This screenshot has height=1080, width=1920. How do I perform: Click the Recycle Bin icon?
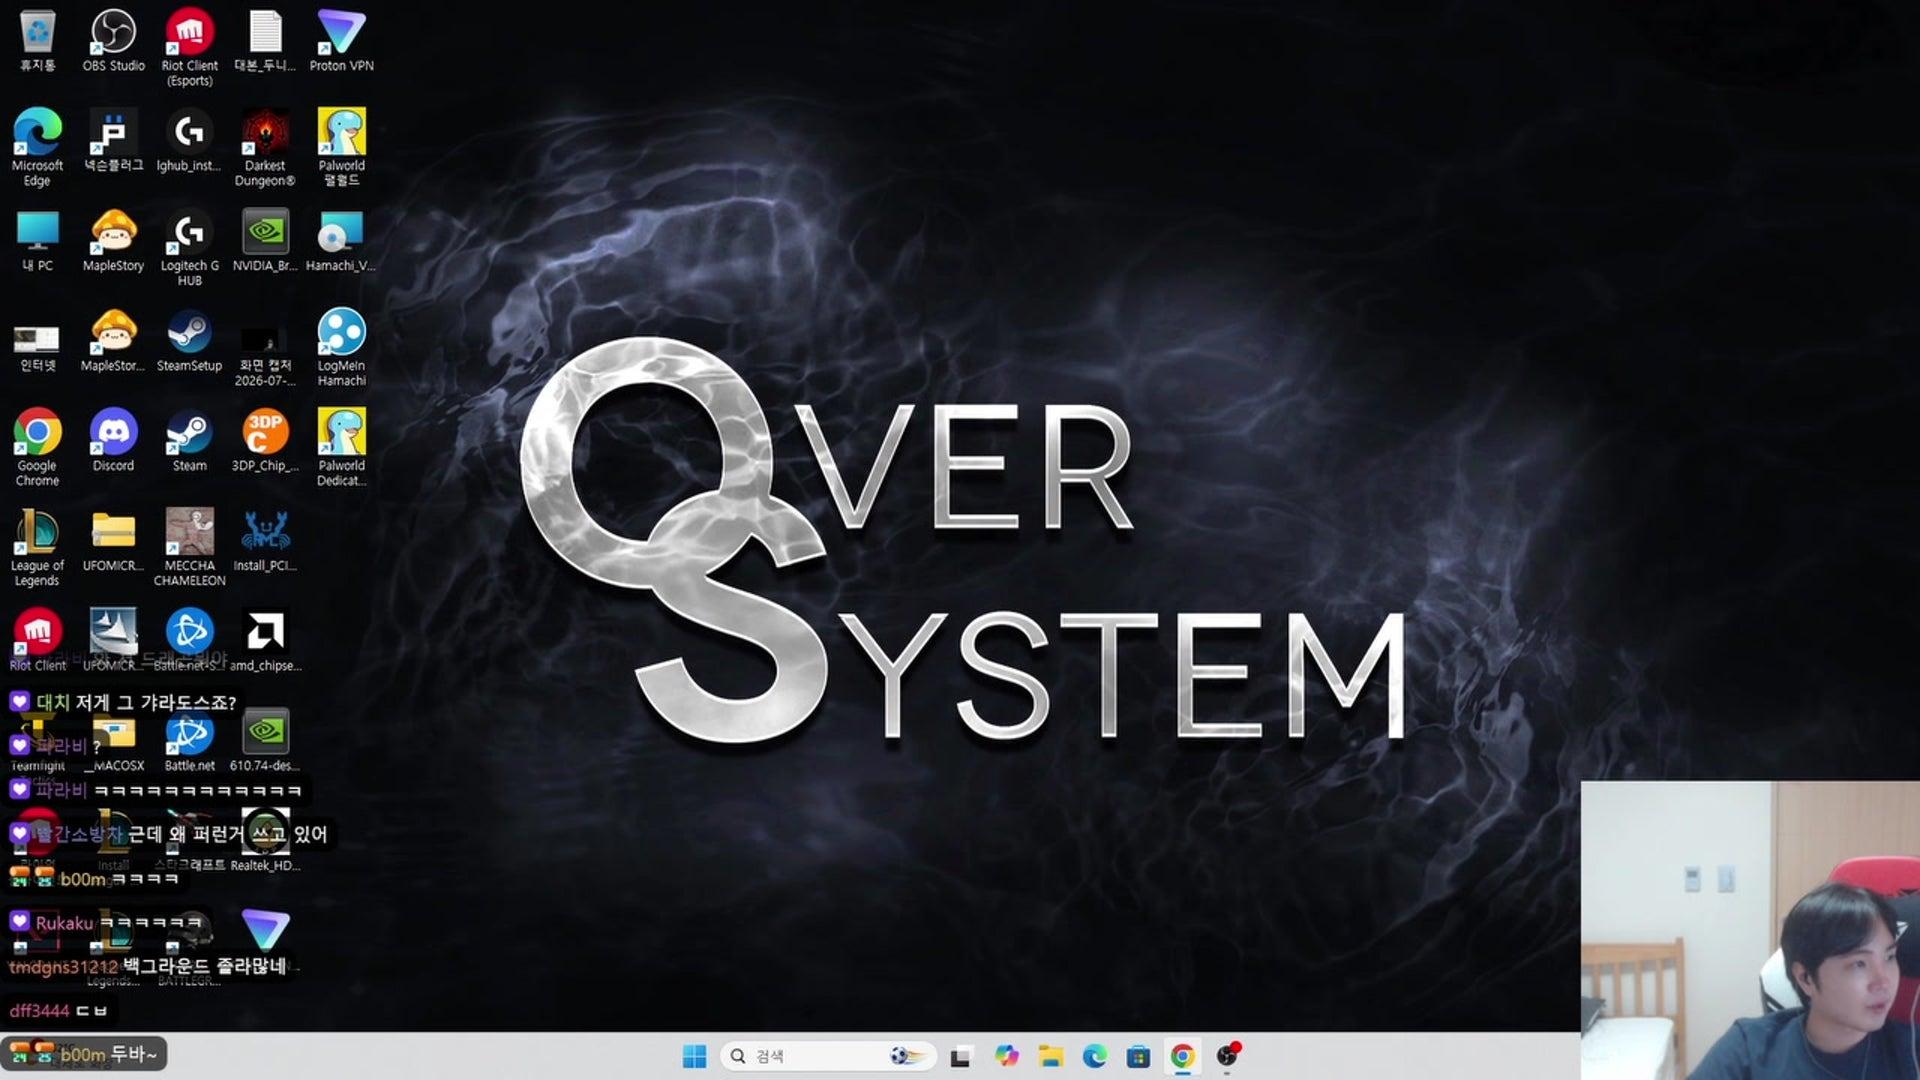pyautogui.click(x=37, y=42)
